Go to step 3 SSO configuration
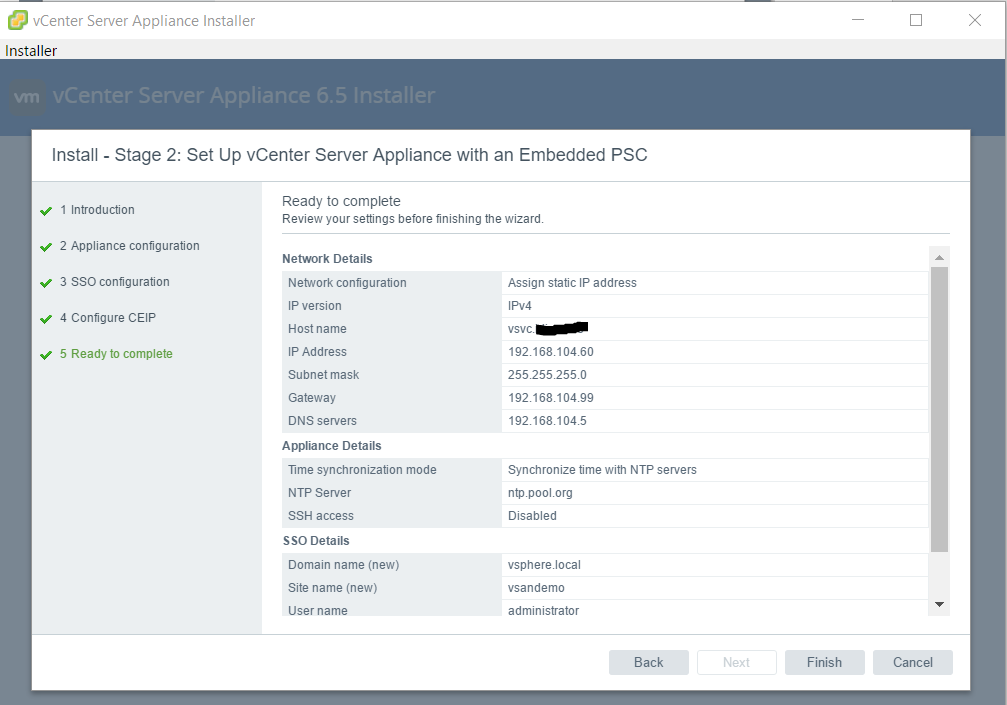This screenshot has height=705, width=1007. click(x=115, y=282)
